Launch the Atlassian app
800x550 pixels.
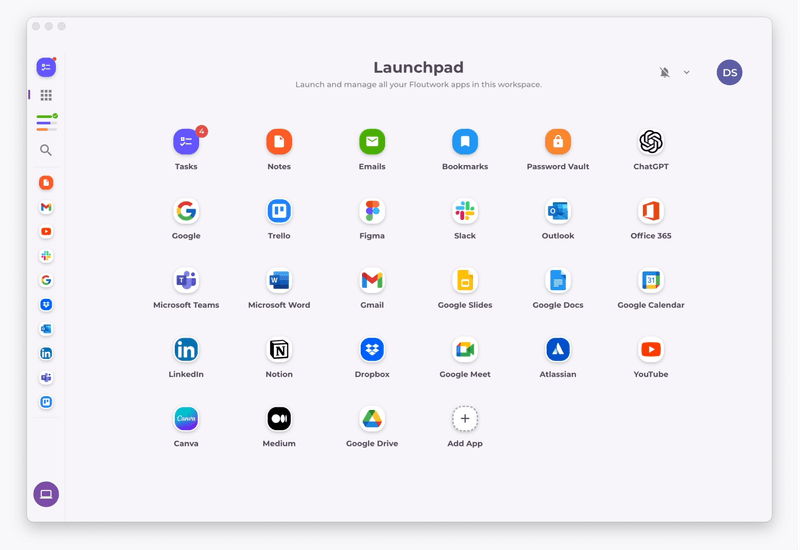(558, 349)
